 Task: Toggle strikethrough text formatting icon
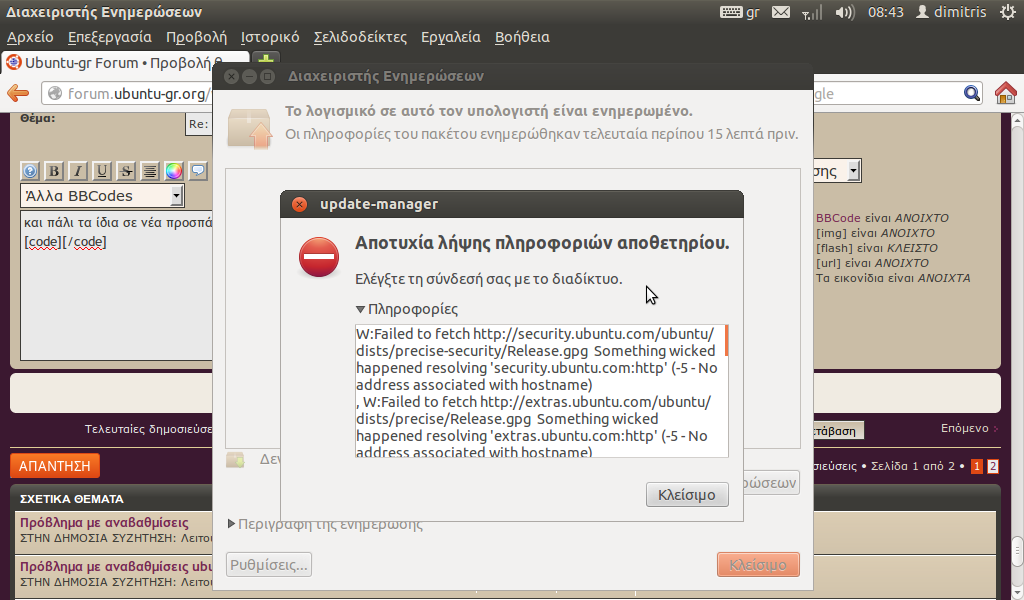coord(125,171)
